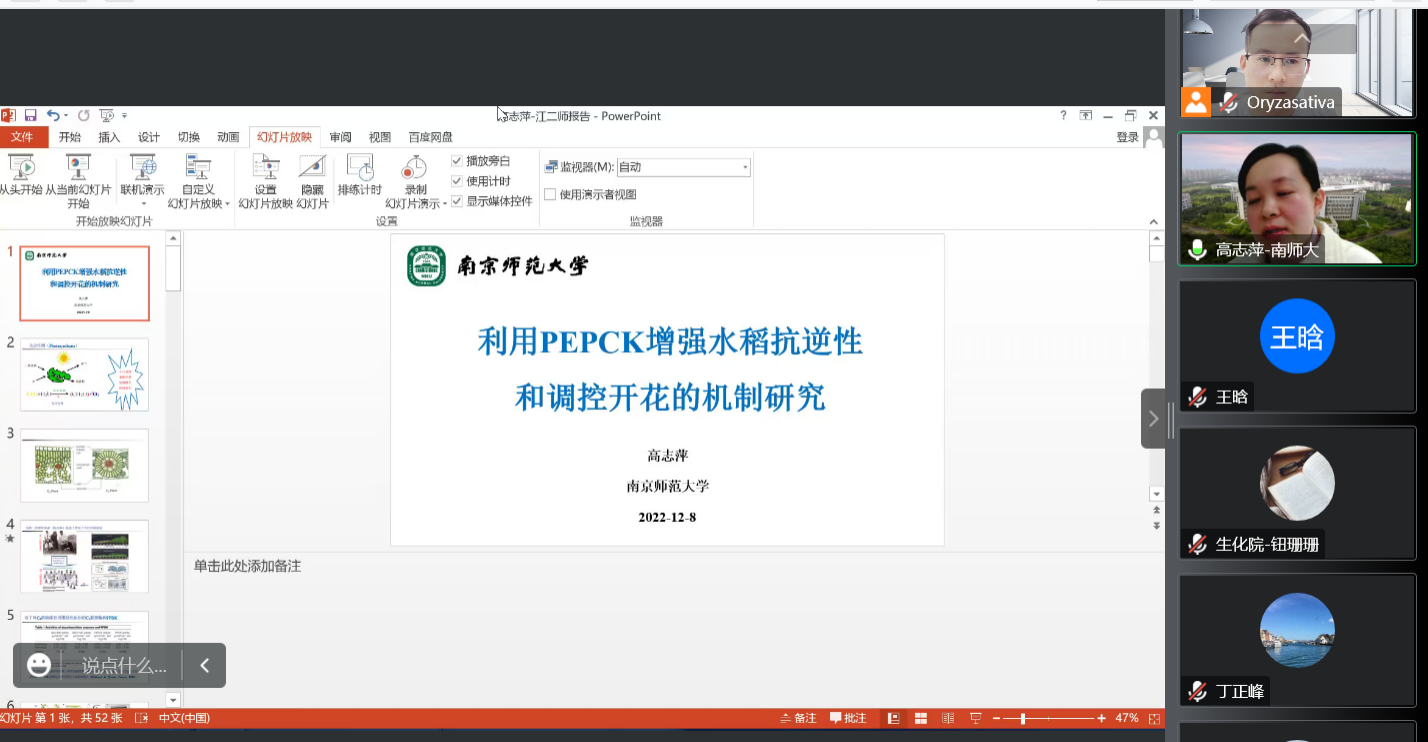Open the Baidu Netdisk (百度网盘) tab
The height and width of the screenshot is (742, 1428).
pyautogui.click(x=430, y=137)
